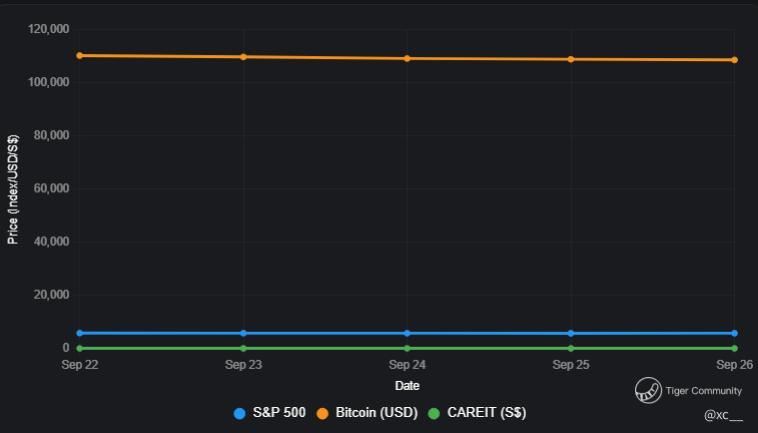Click the Sep 25 x-axis label
758x433 pixels.
(x=571, y=365)
